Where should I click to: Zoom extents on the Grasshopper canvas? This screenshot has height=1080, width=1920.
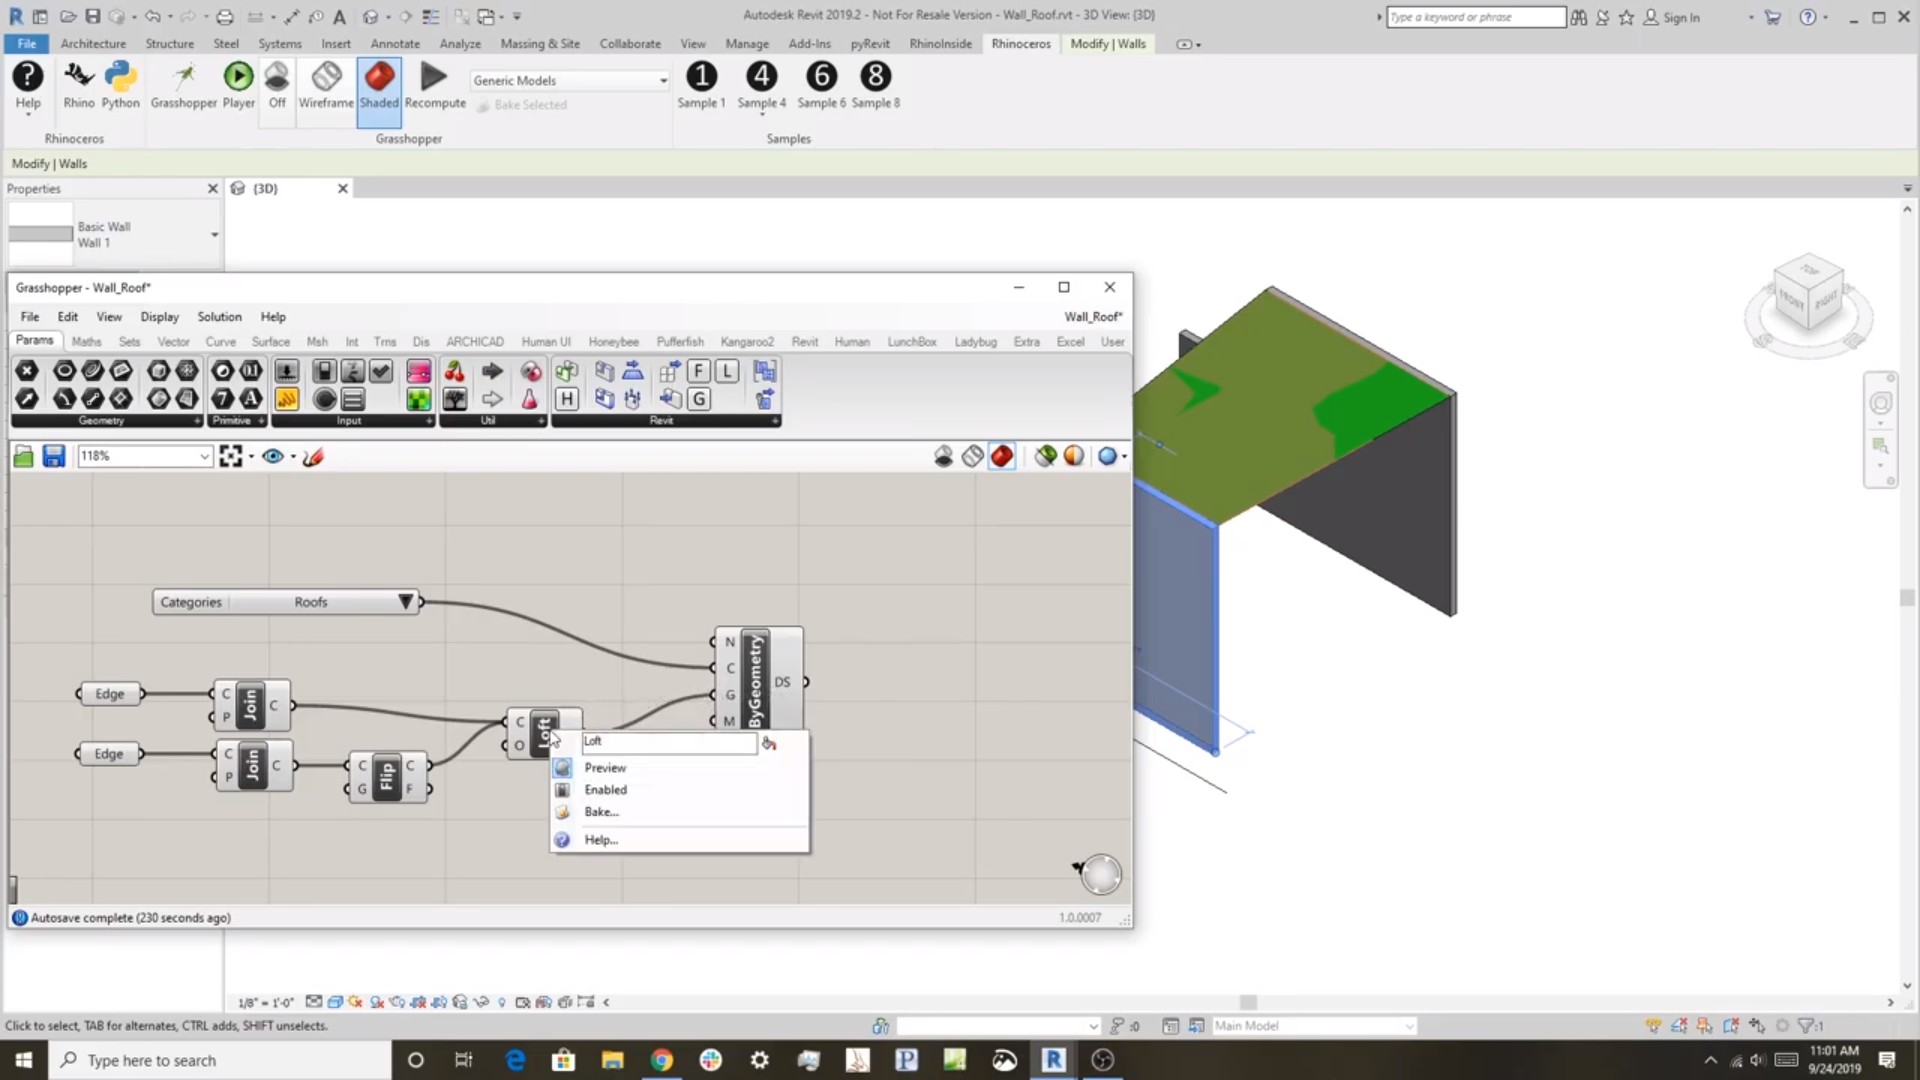click(x=231, y=456)
